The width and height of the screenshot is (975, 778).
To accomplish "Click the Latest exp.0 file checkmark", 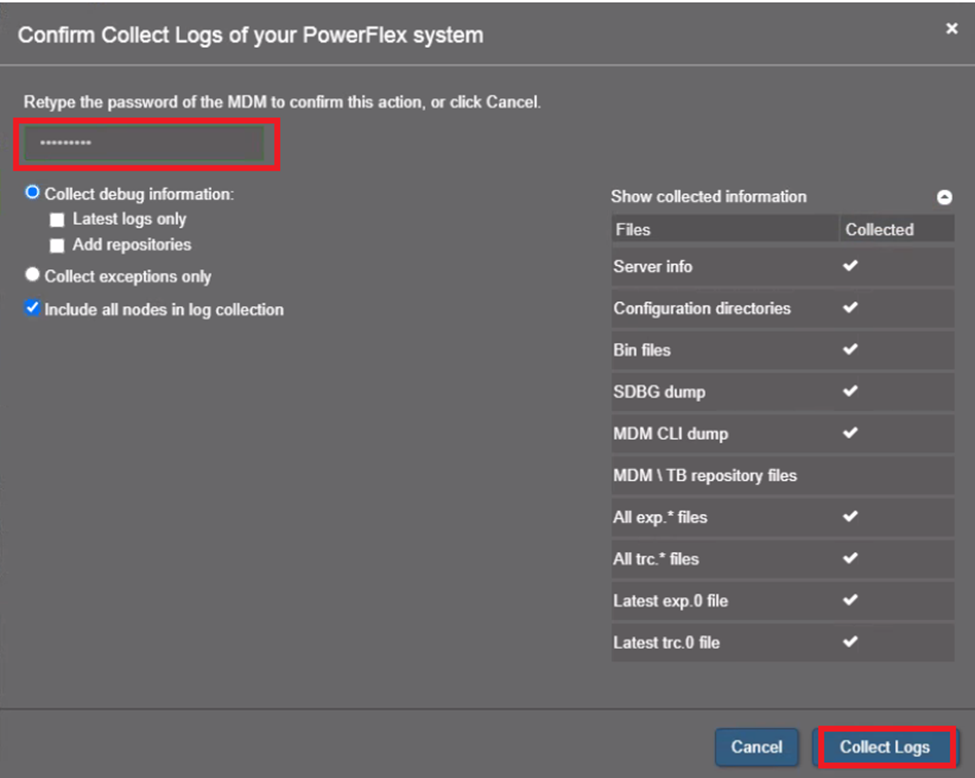I will pos(847,601).
